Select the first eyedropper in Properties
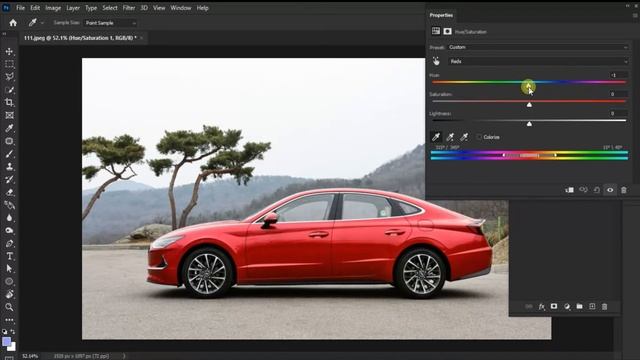The width and height of the screenshot is (640, 360). point(436,137)
